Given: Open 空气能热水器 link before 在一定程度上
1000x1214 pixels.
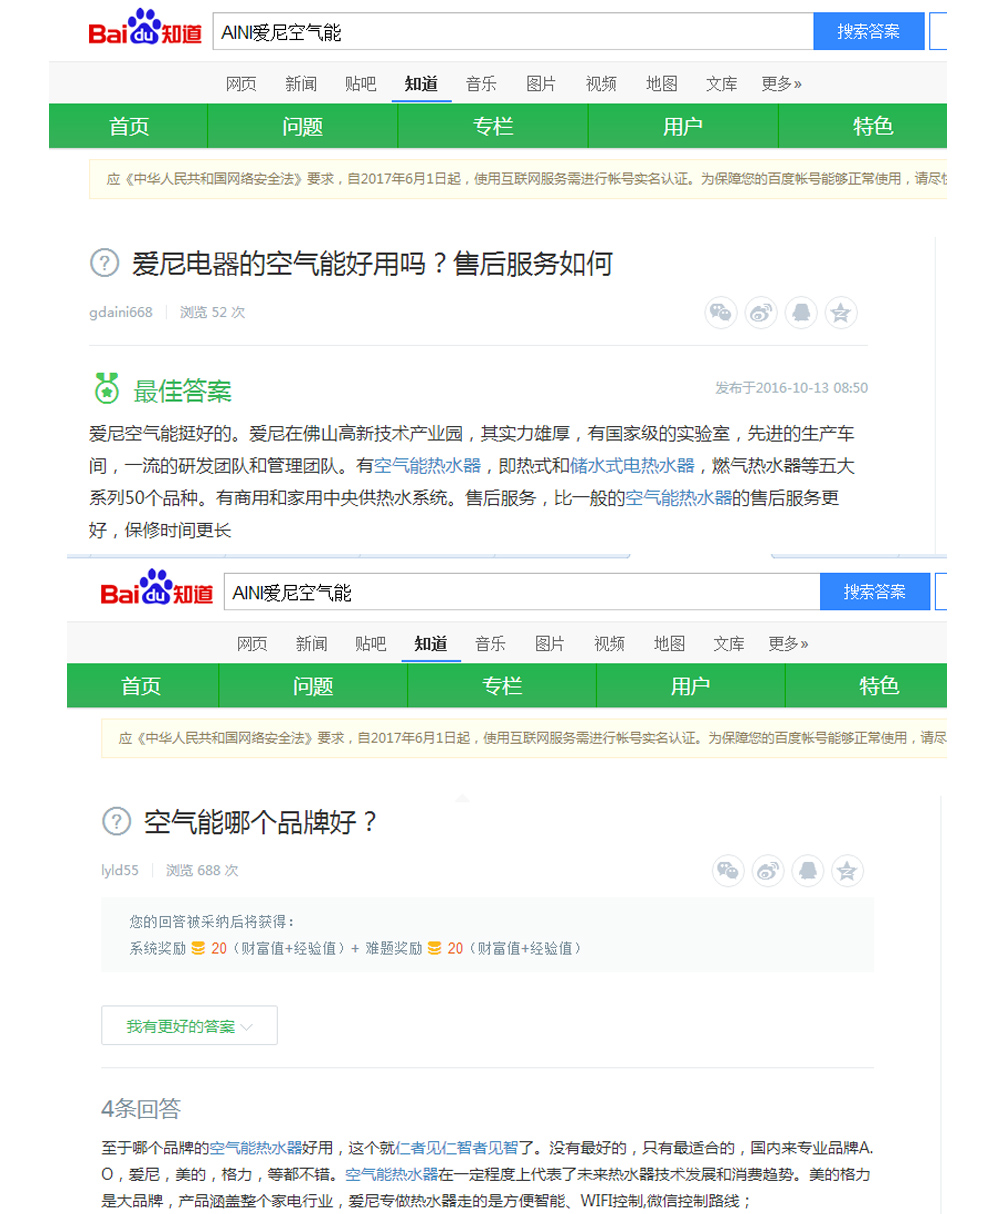Looking at the screenshot, I should [x=392, y=1174].
